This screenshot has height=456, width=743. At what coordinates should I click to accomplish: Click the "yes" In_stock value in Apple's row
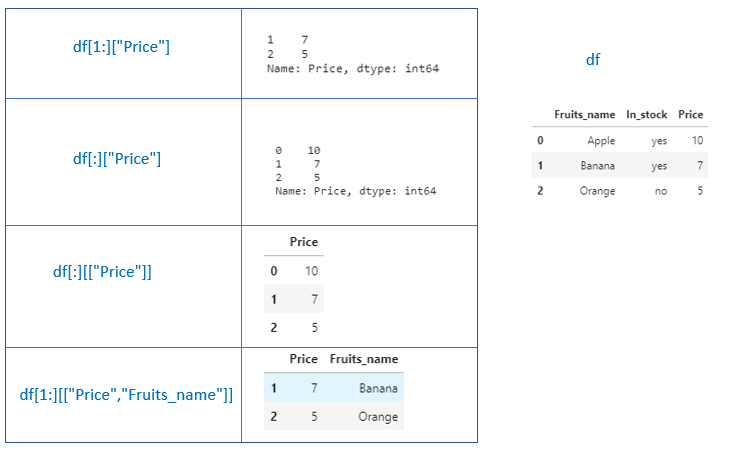click(x=658, y=141)
